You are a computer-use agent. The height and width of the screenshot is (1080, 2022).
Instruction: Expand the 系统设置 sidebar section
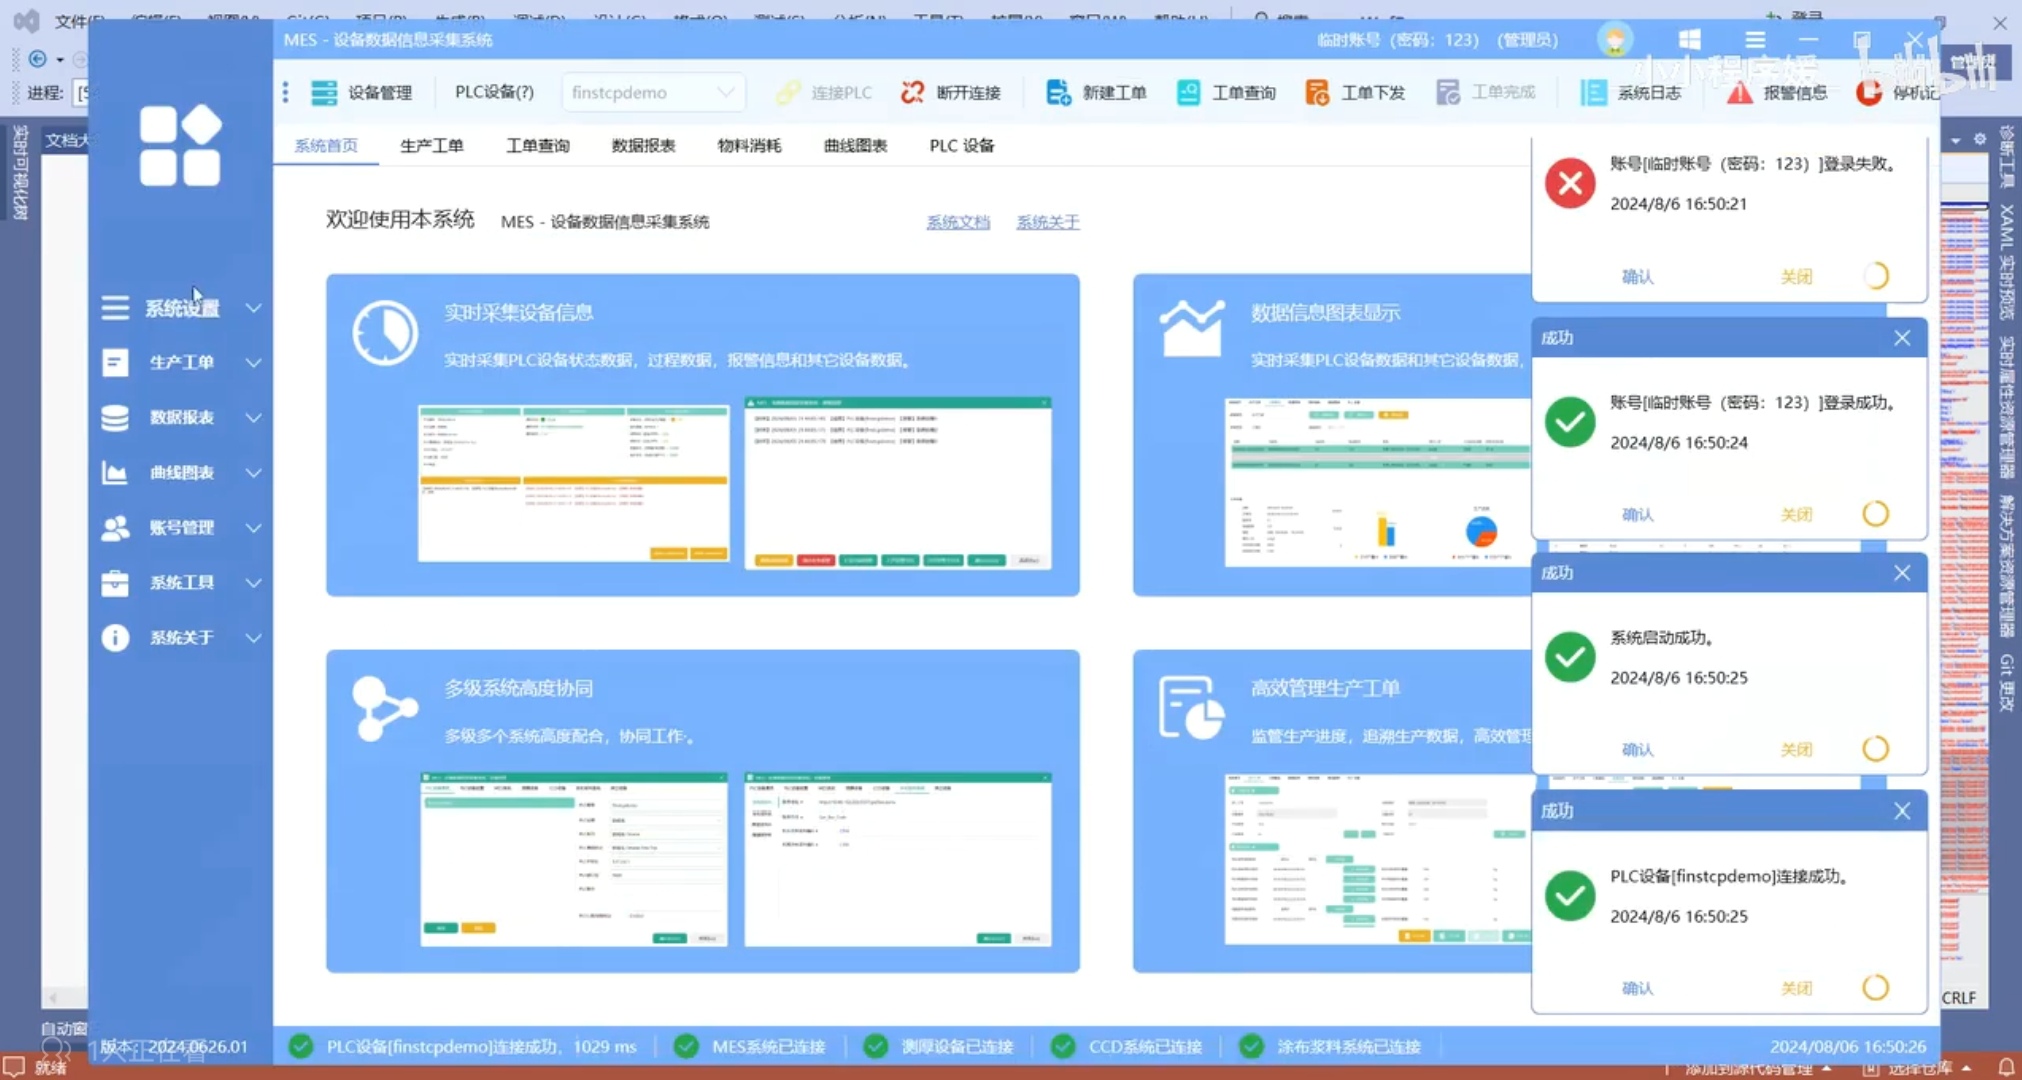click(182, 308)
